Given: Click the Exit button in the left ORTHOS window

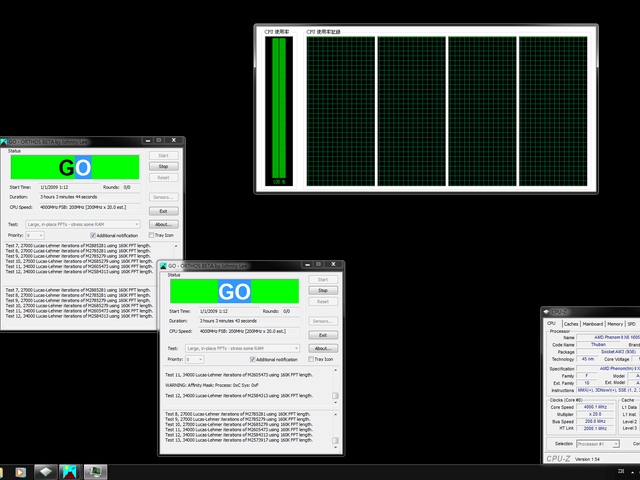Looking at the screenshot, I should 163,211.
